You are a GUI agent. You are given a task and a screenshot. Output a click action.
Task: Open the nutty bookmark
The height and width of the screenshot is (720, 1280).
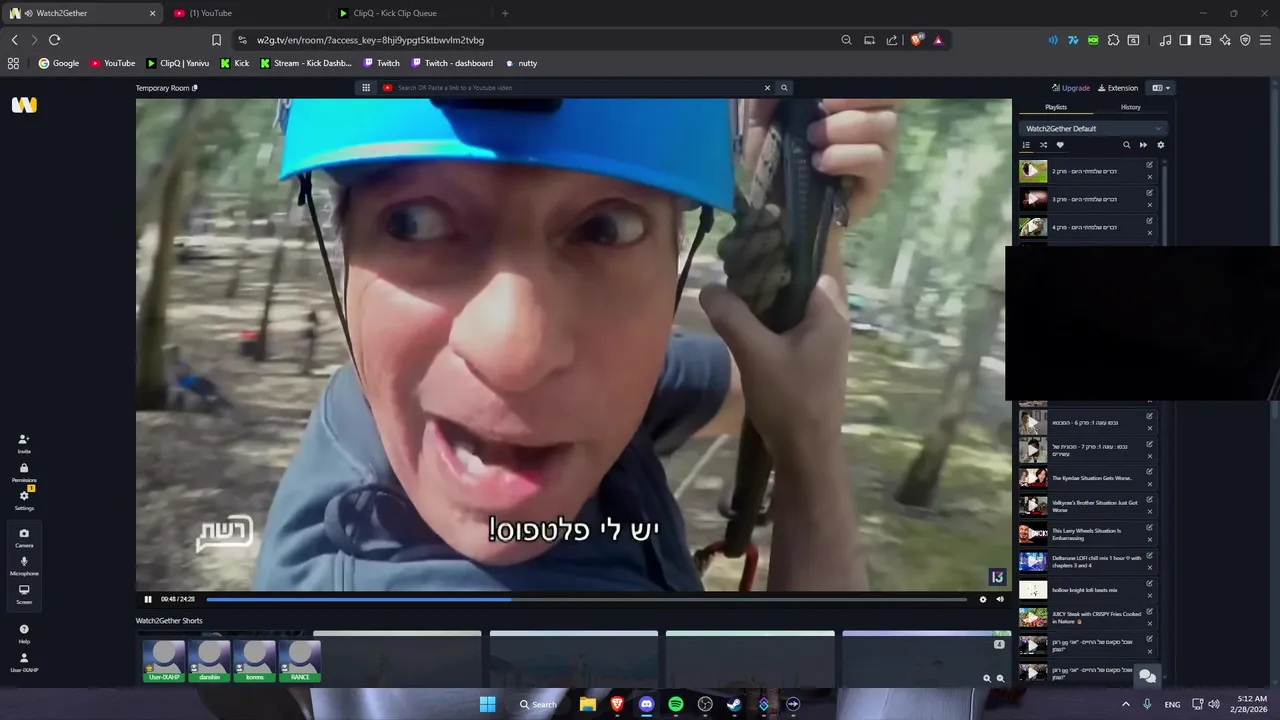pyautogui.click(x=521, y=63)
